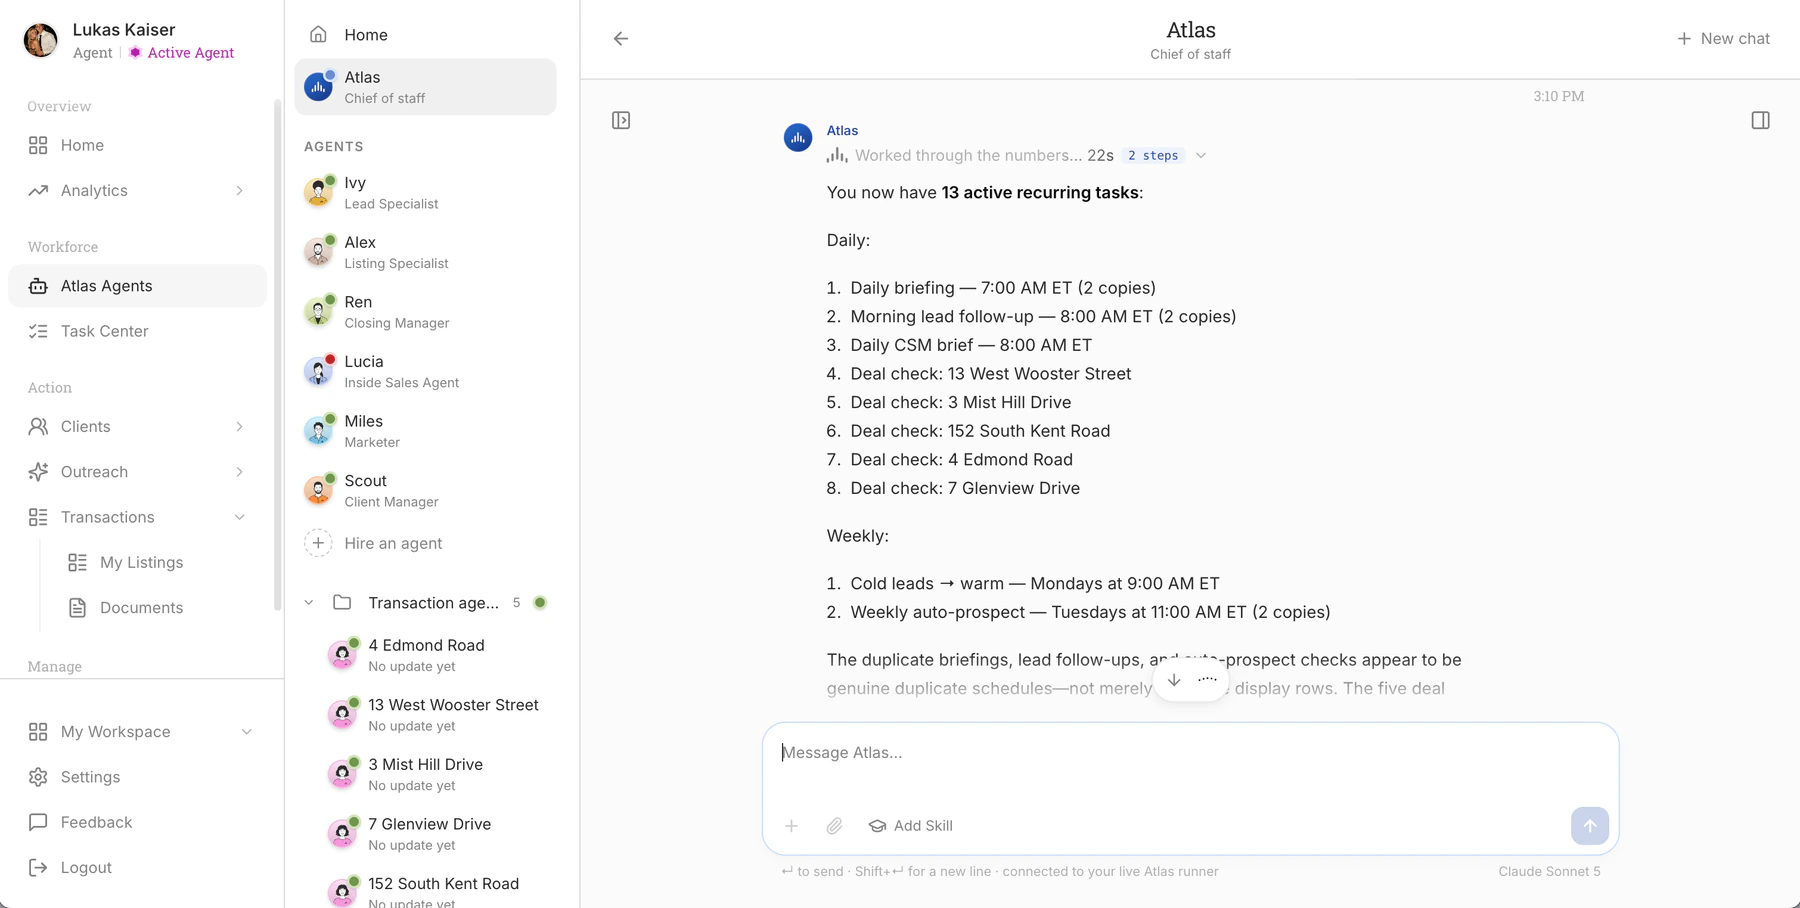Open Home in Overview sidebar
The height and width of the screenshot is (908, 1800).
pyautogui.click(x=138, y=146)
